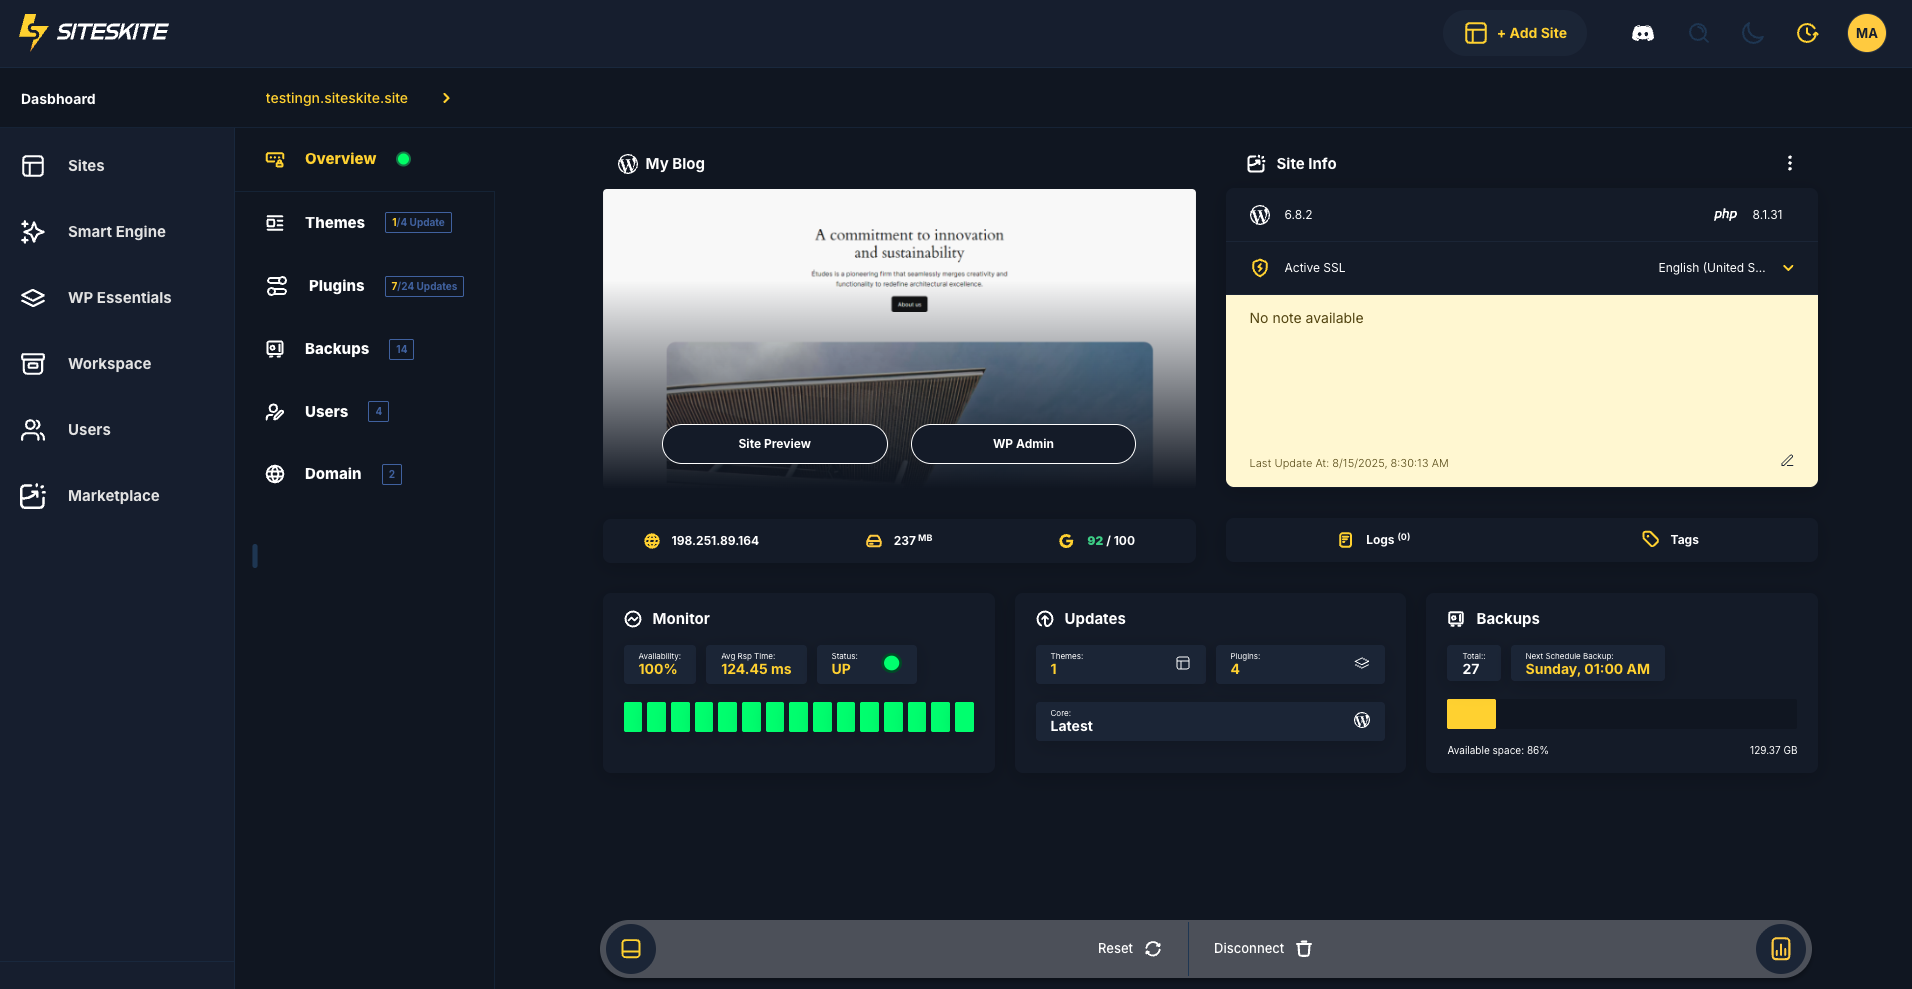Toggle dark mode moon icon
1912x989 pixels.
coord(1753,33)
